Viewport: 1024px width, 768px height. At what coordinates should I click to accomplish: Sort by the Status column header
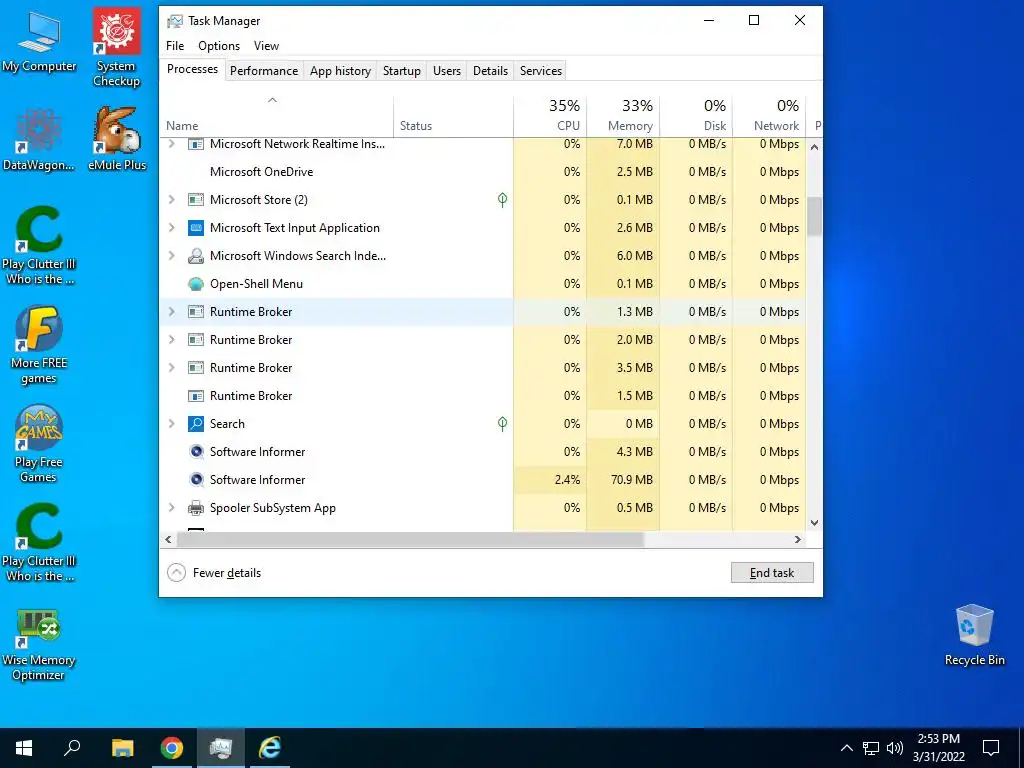click(454, 116)
